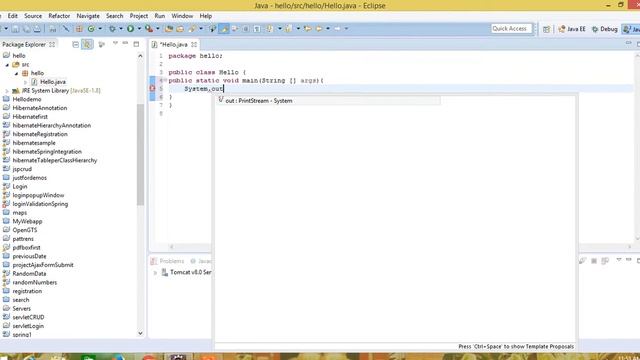This screenshot has width=640, height=360.
Task: Open the Help menu
Action: coord(206,16)
